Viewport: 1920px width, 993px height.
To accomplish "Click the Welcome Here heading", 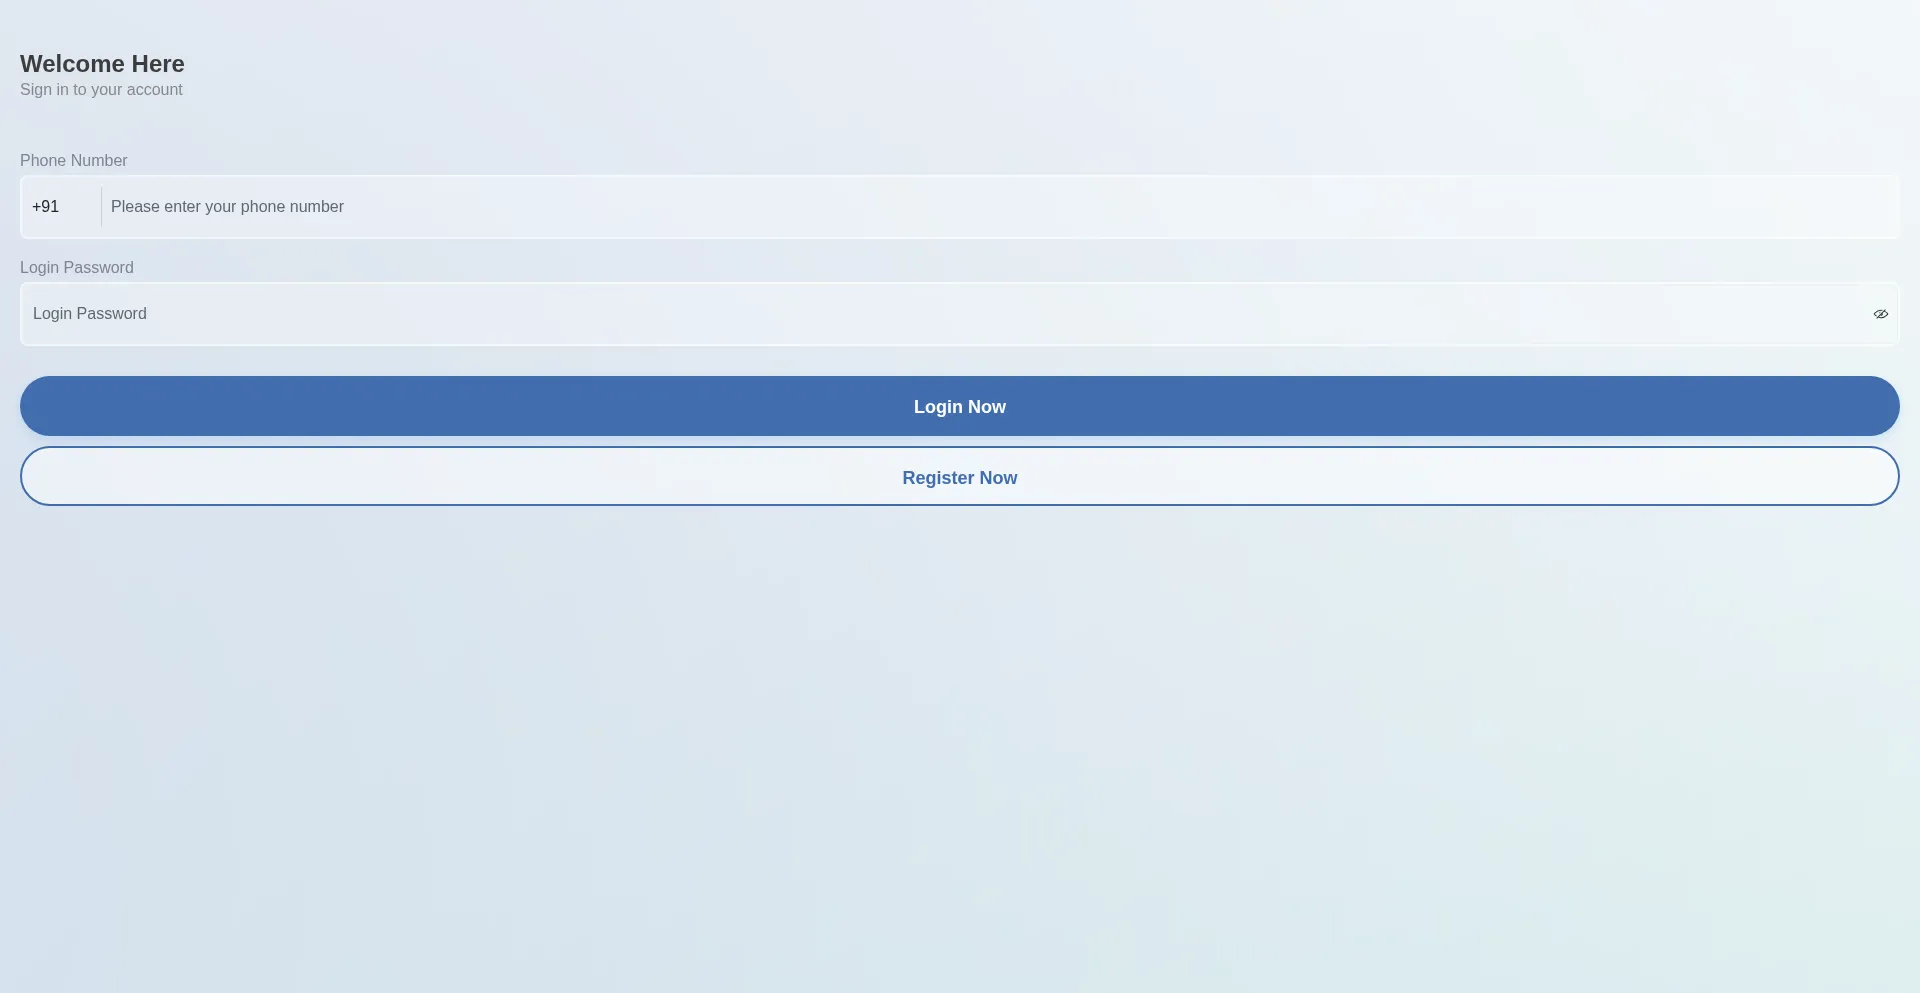I will (x=102, y=64).
